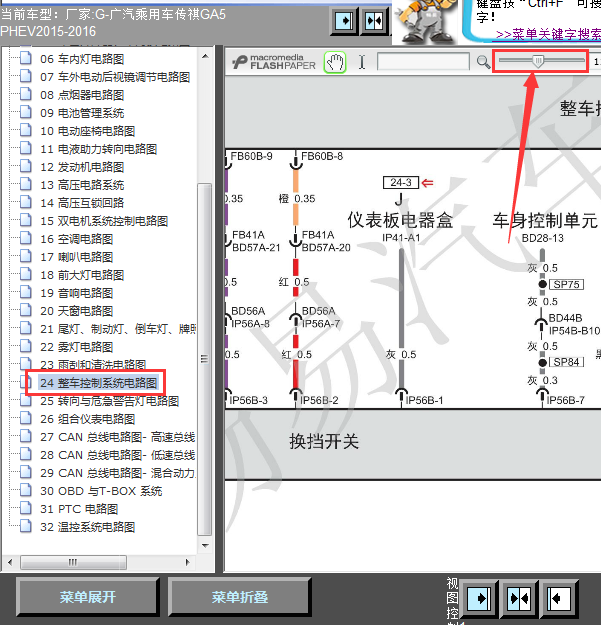Viewport: 601px width, 627px height.
Task: Click the SP84 splice label
Action: click(566, 362)
